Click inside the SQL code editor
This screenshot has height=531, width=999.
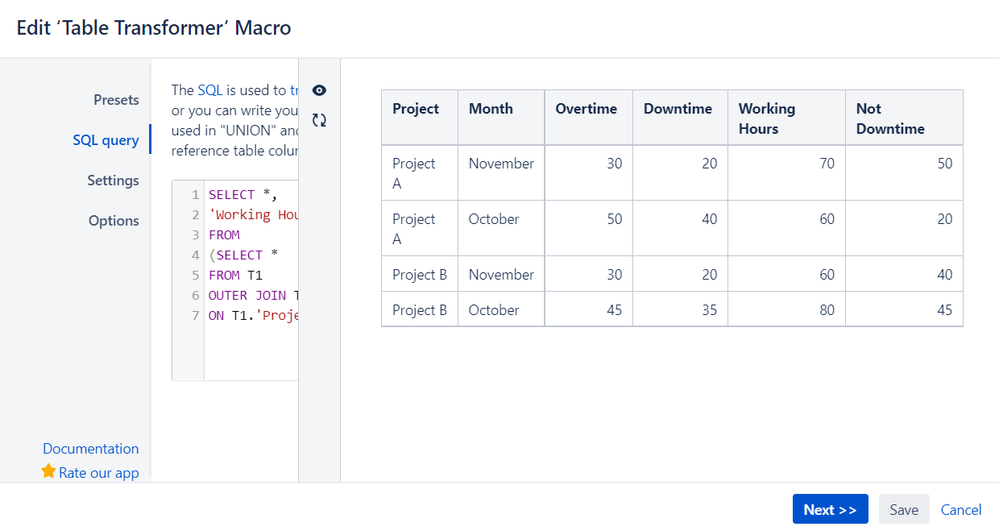pos(250,340)
